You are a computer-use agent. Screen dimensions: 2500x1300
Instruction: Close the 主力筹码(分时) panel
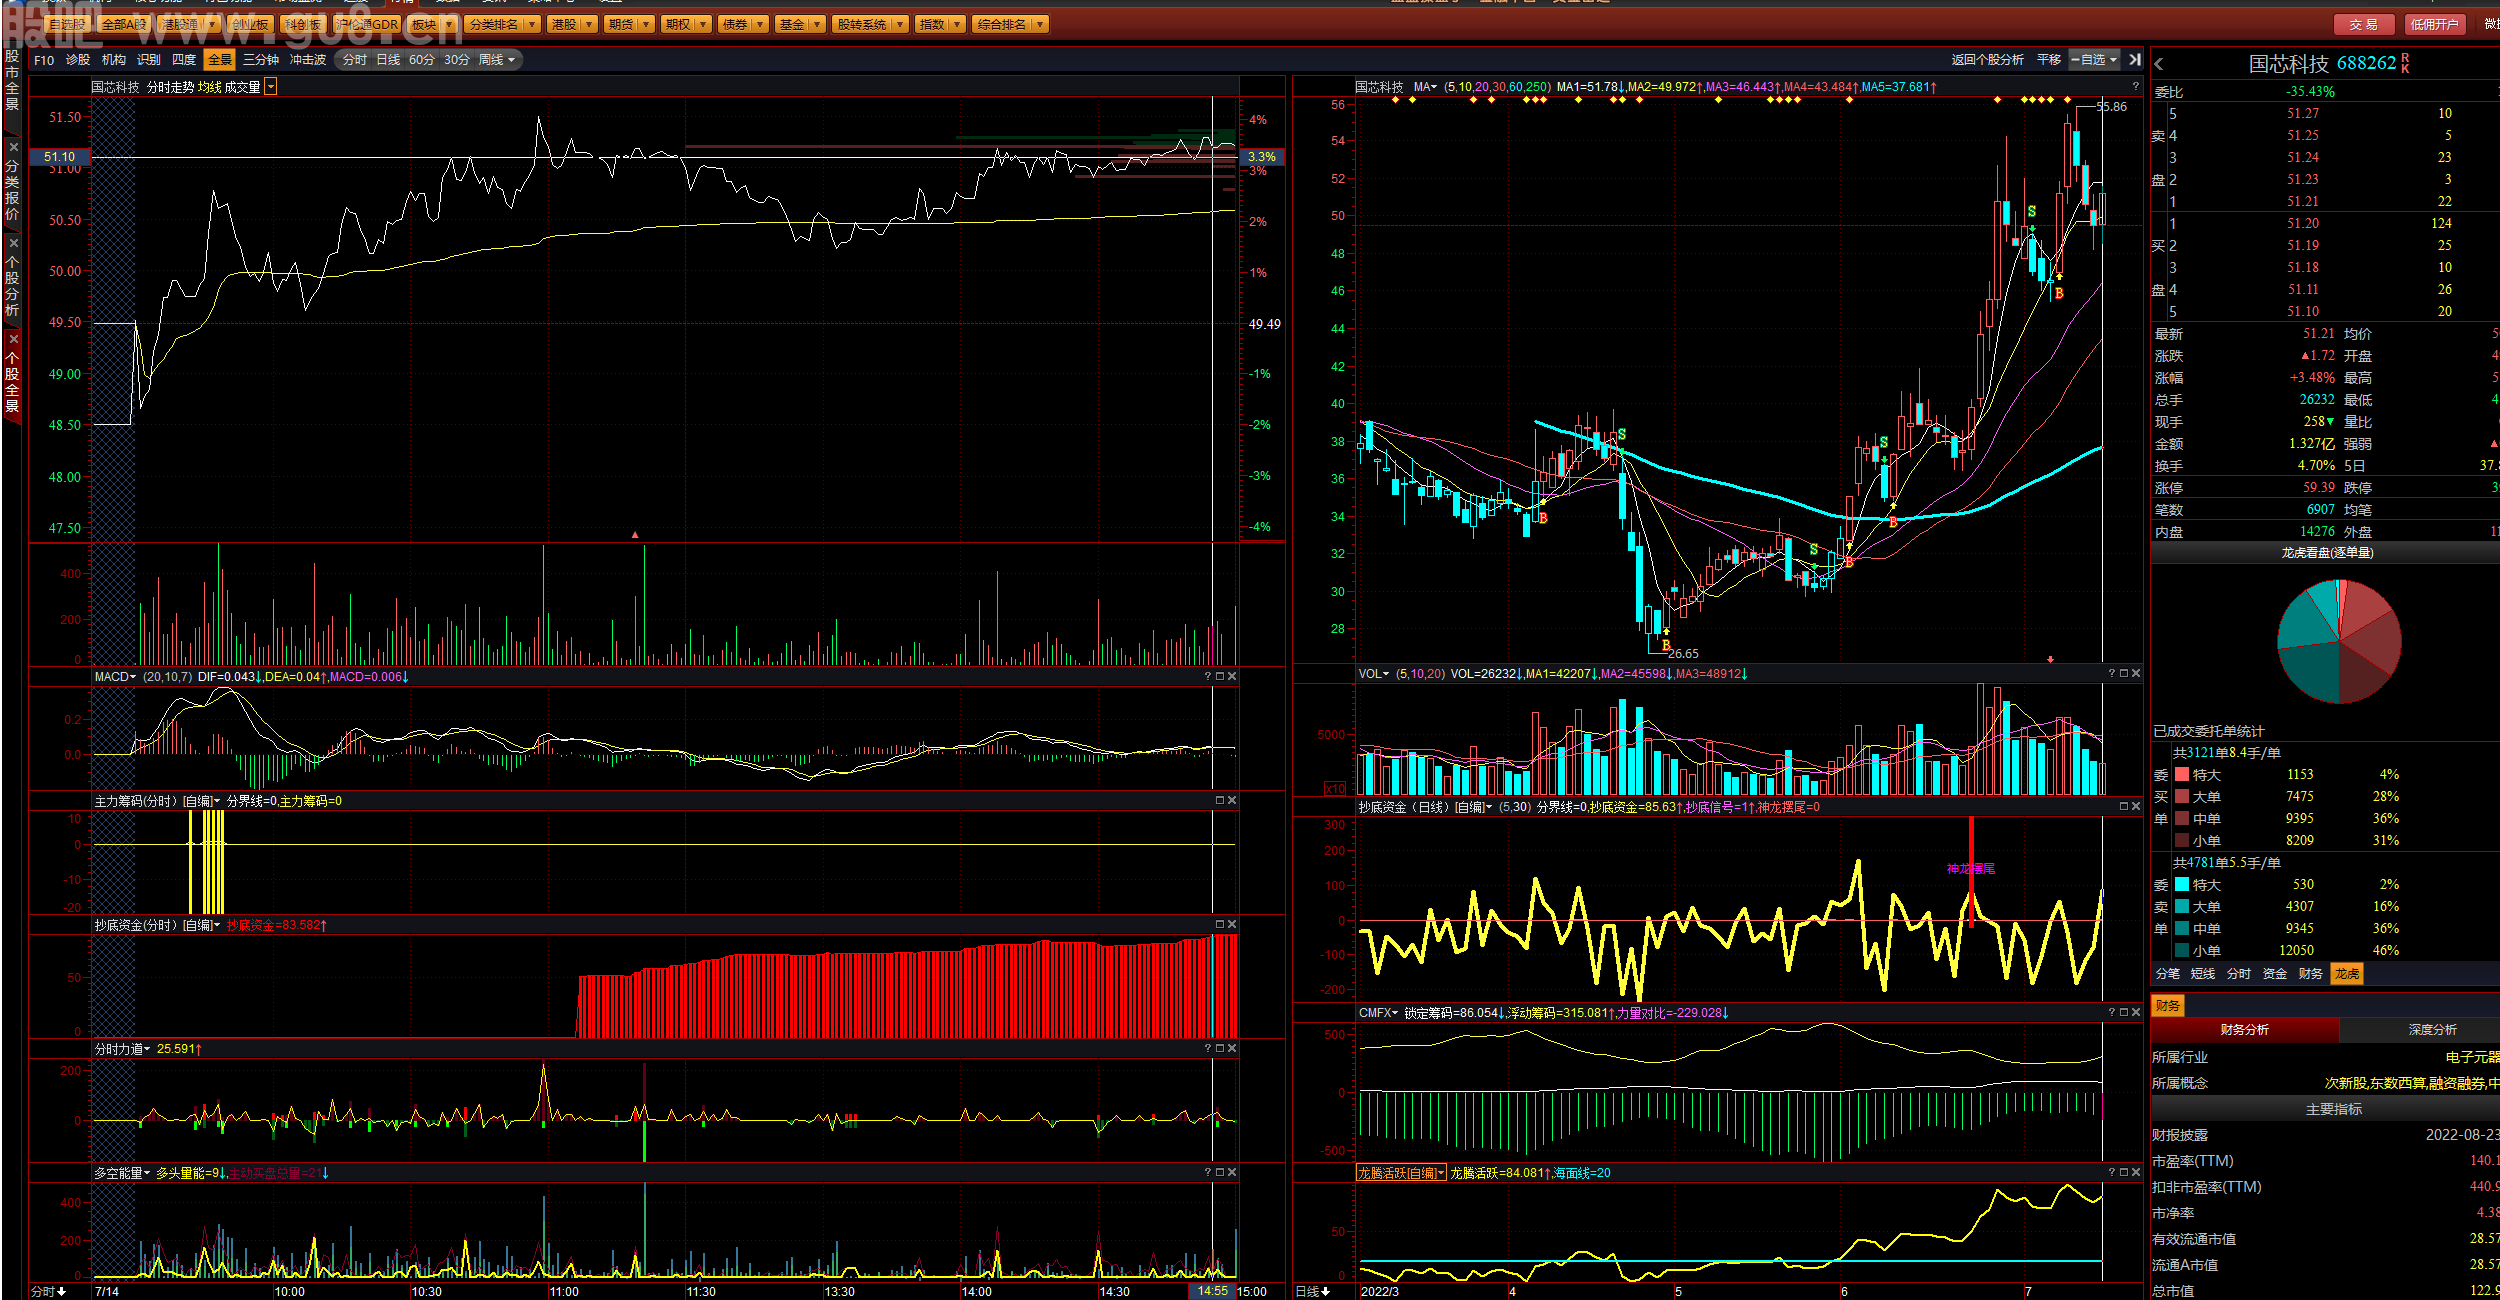(1232, 801)
